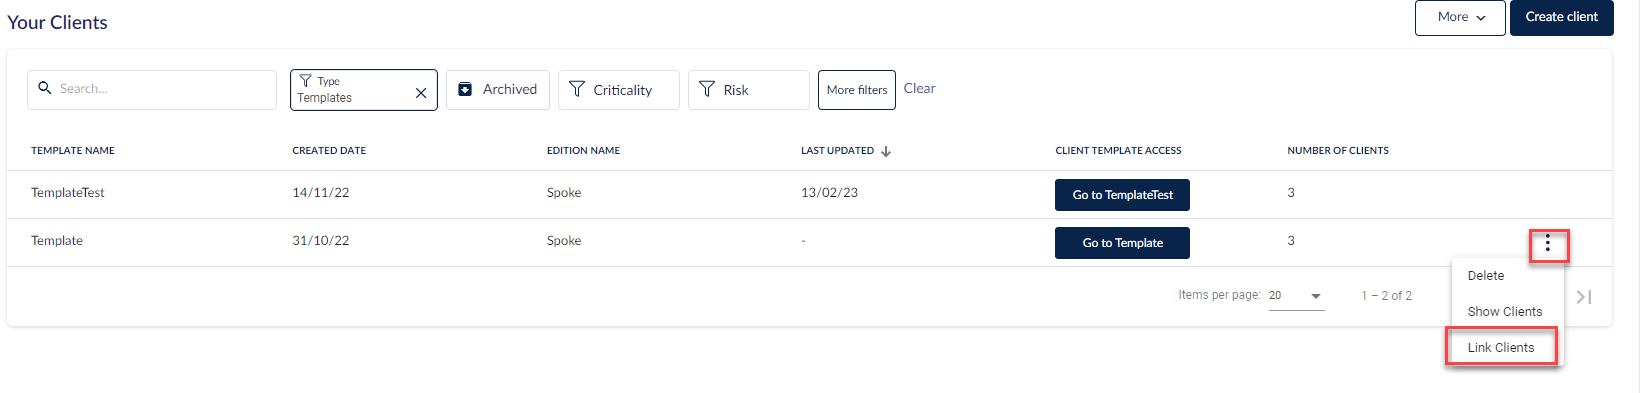Screen dimensions: 1640x393
Task: Click the Create client button
Action: coord(1562,17)
